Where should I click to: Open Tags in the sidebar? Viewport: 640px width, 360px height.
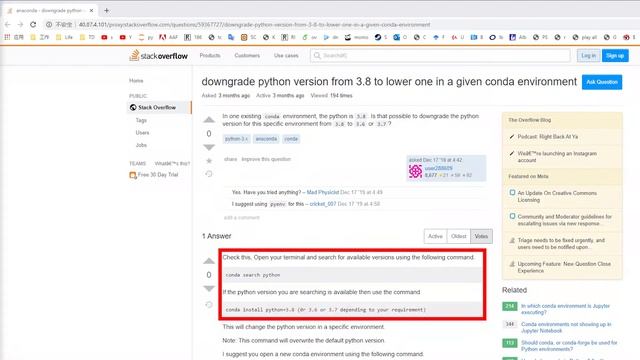[x=141, y=120]
